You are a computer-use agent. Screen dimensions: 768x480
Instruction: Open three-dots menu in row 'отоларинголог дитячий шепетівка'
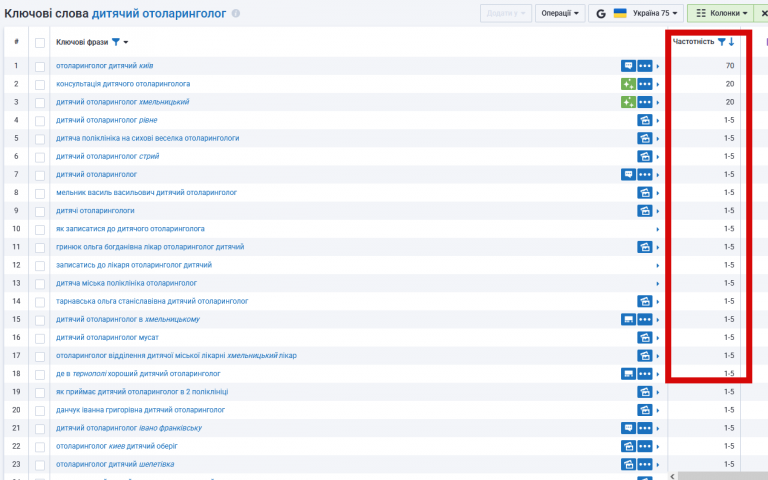[645, 464]
